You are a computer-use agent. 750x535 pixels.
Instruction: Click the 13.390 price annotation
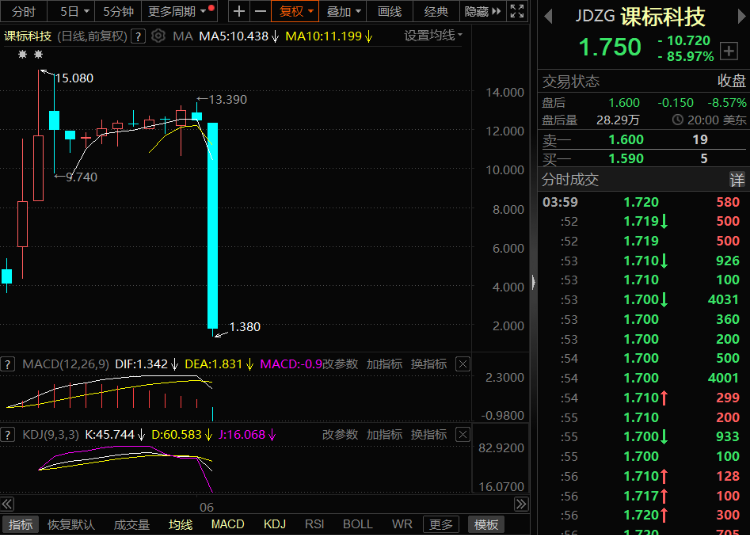(228, 99)
